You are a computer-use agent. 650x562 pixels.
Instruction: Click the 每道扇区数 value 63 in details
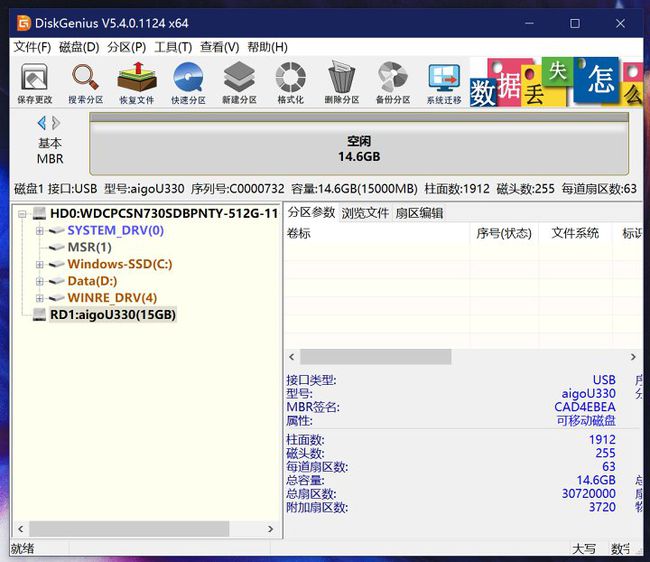tap(609, 467)
